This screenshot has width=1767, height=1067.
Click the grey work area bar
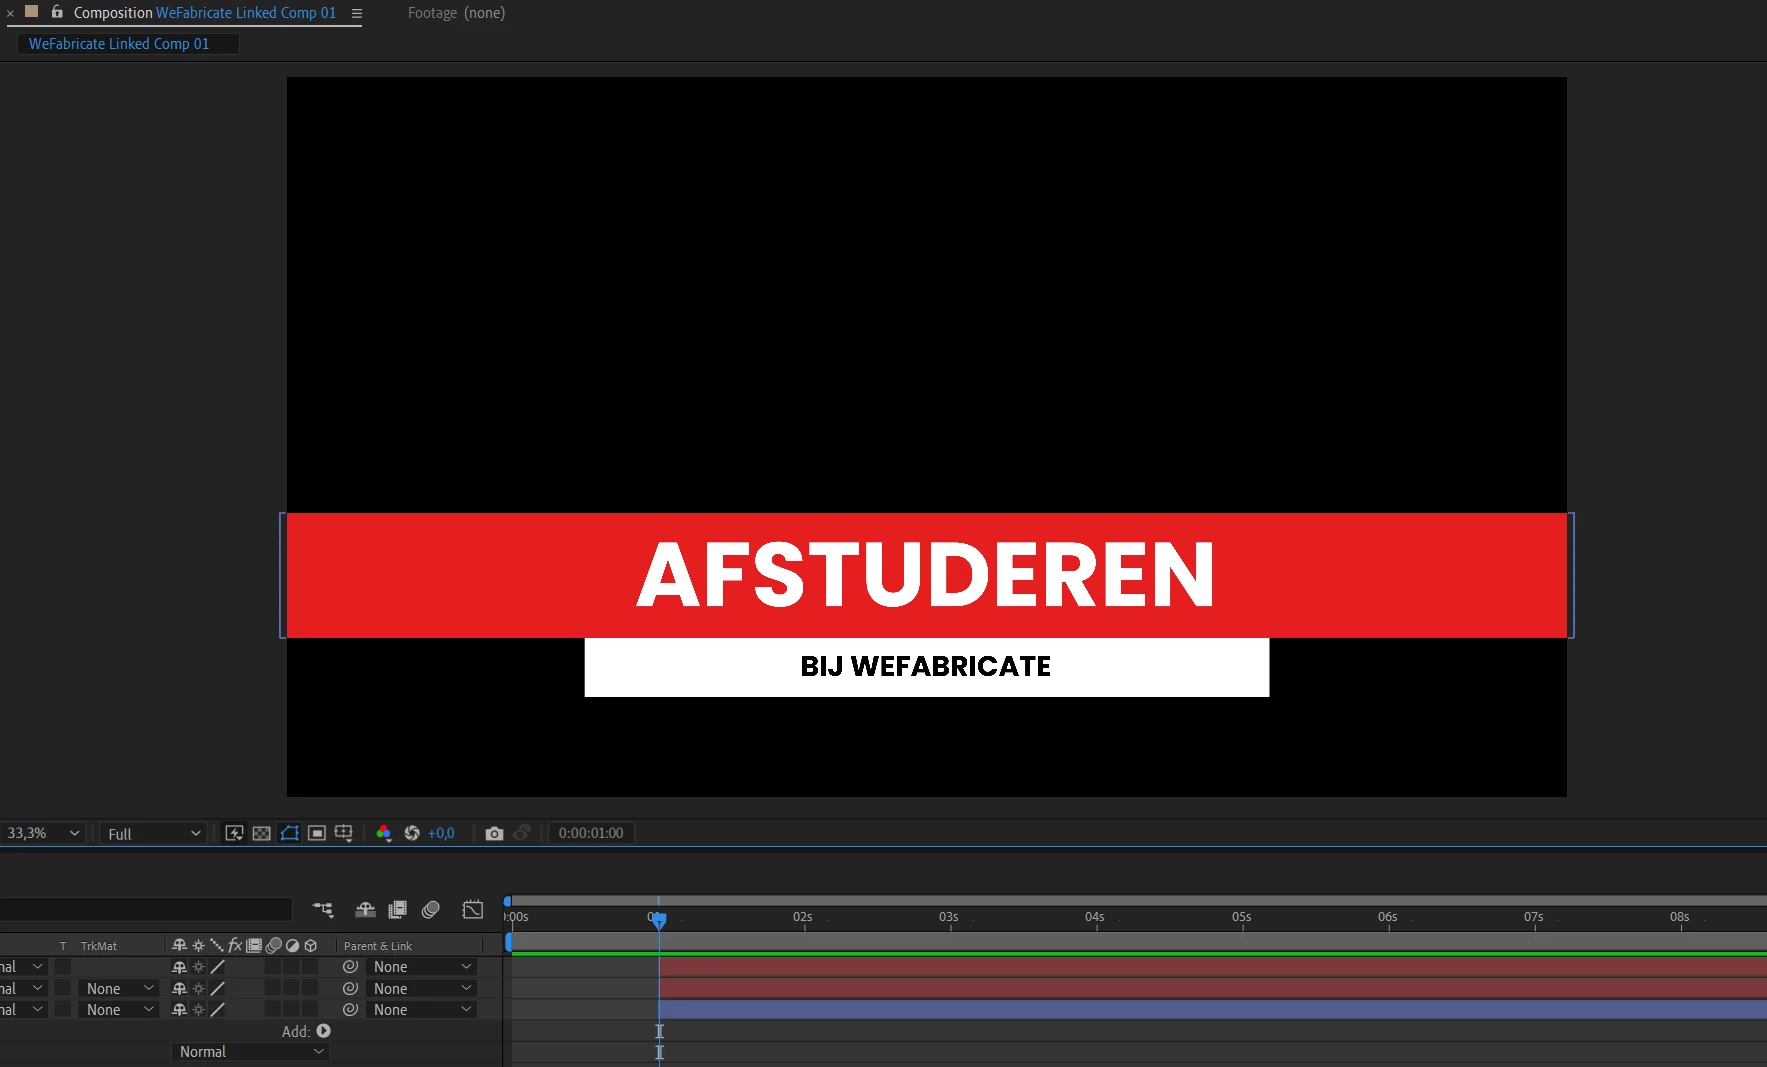click(1138, 942)
